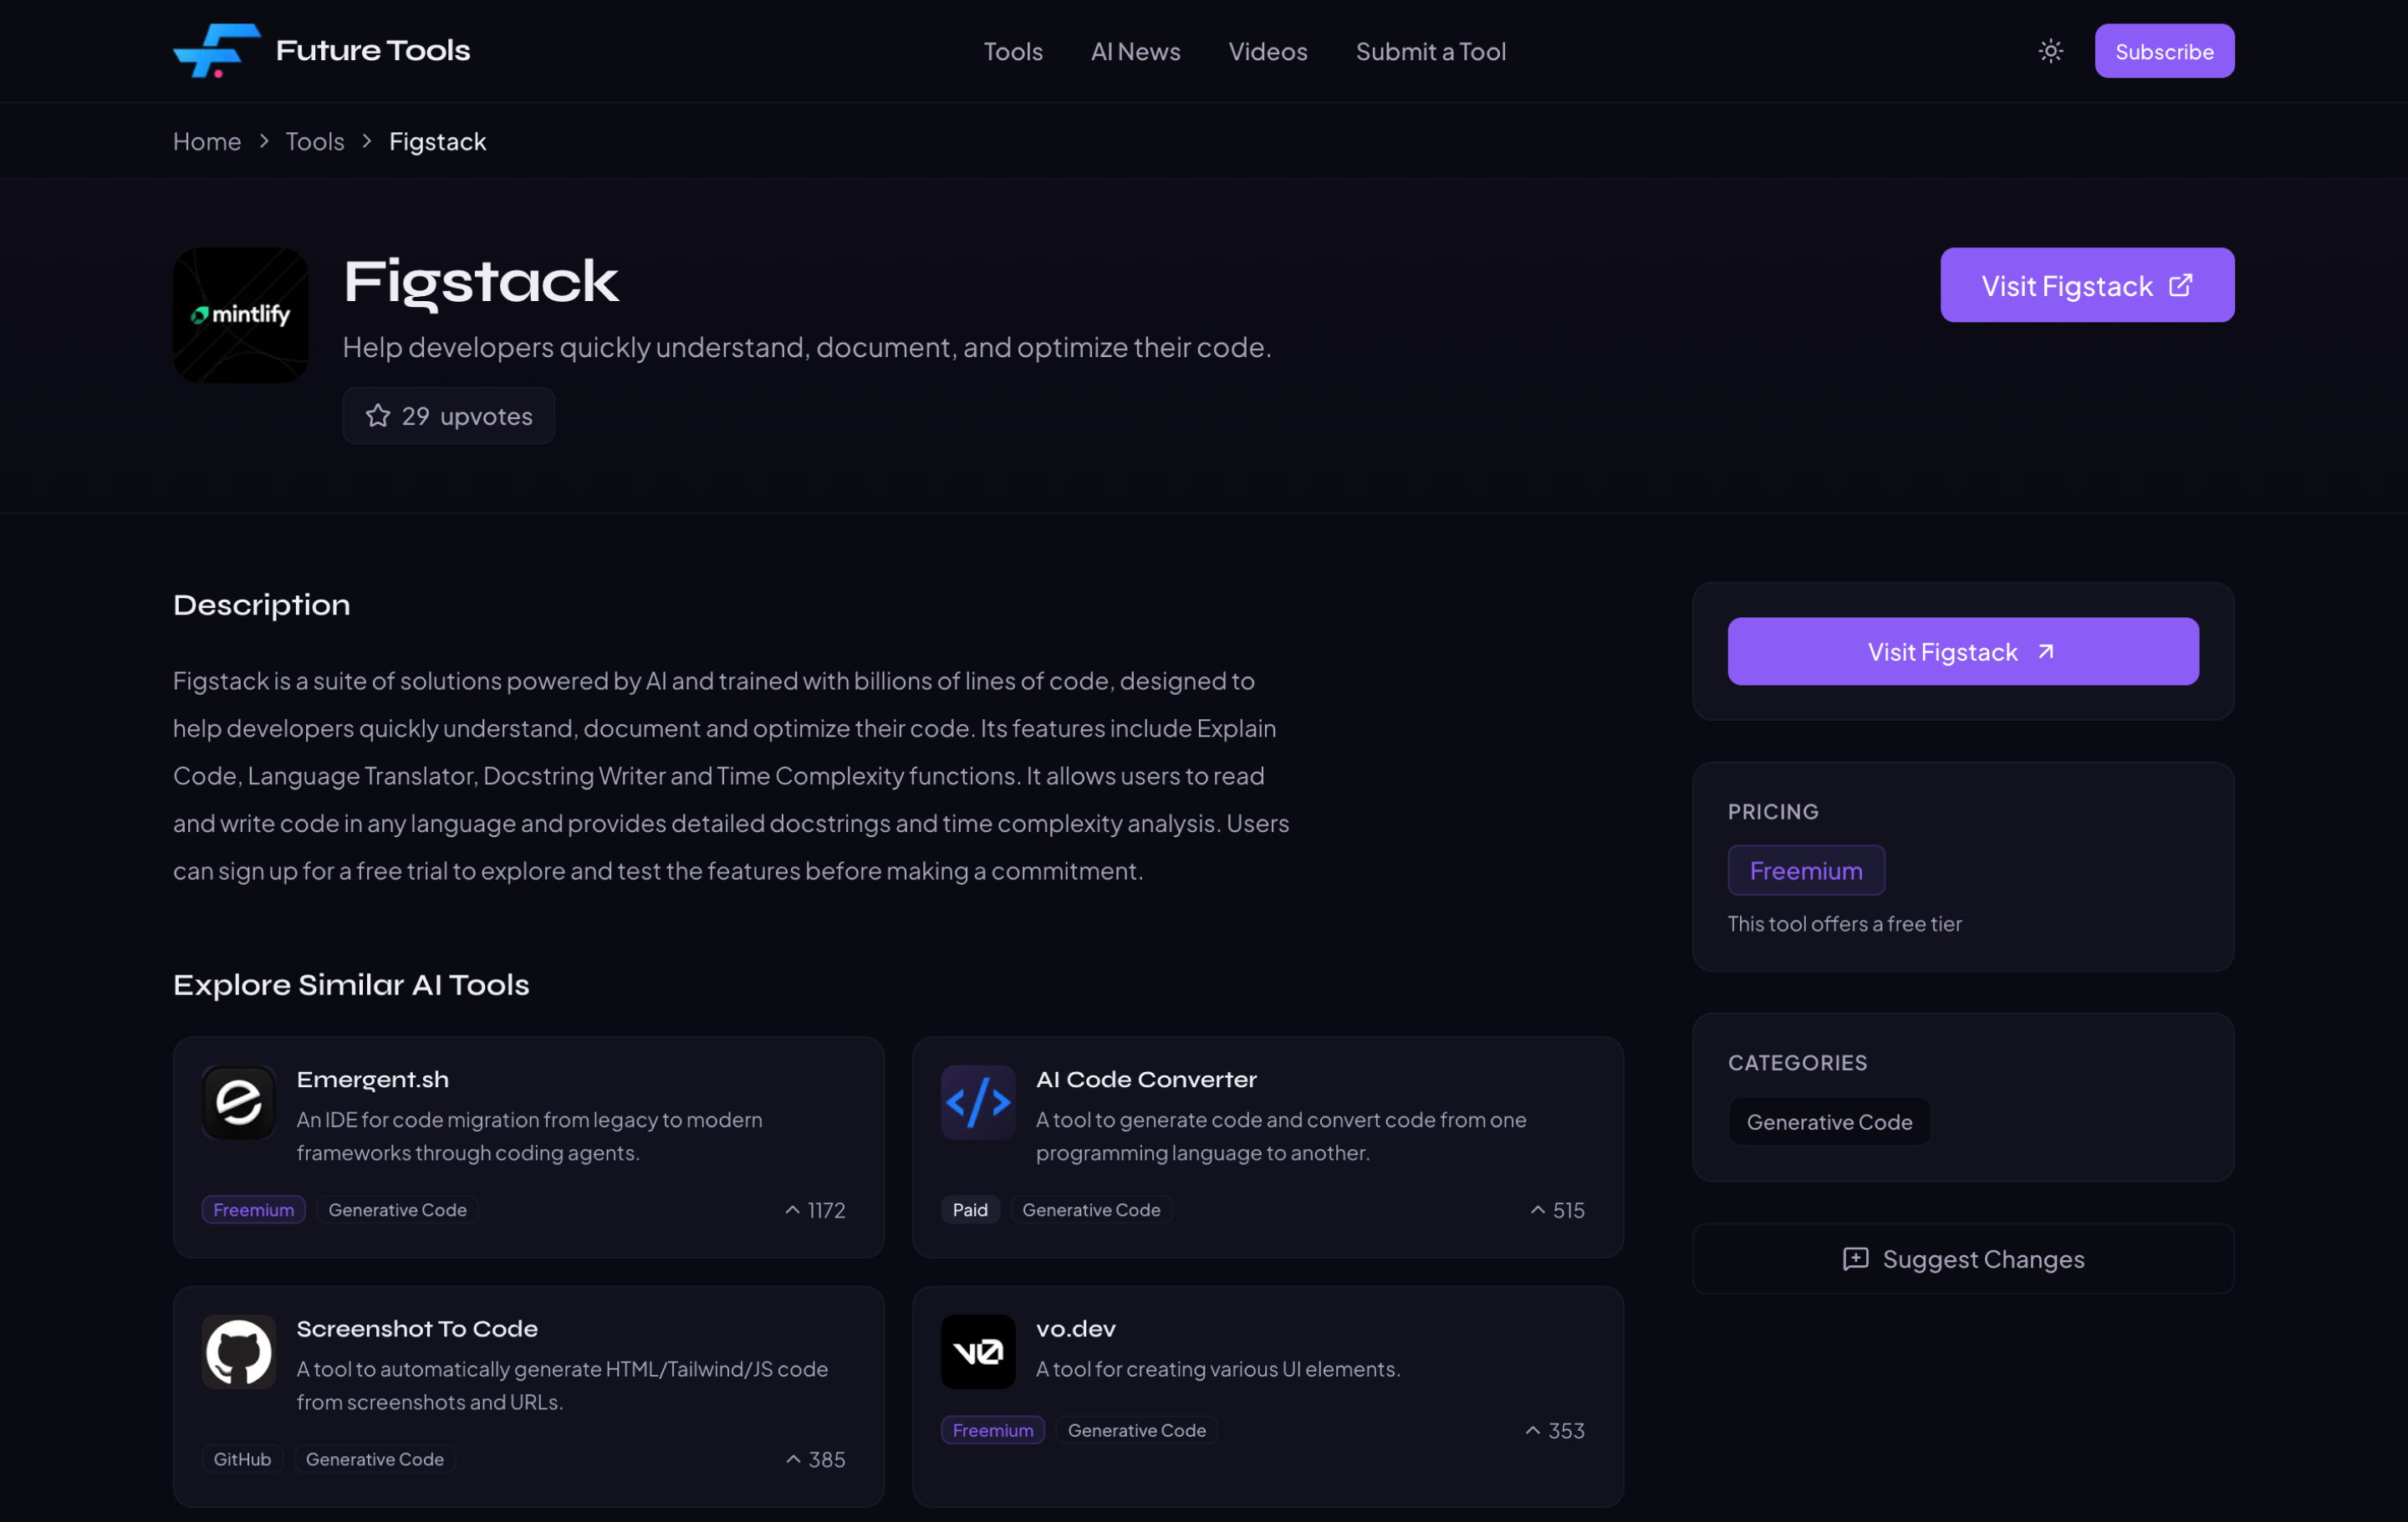Click the Explore Similar AI Tools heading
This screenshot has width=2408, height=1522.
tap(351, 985)
